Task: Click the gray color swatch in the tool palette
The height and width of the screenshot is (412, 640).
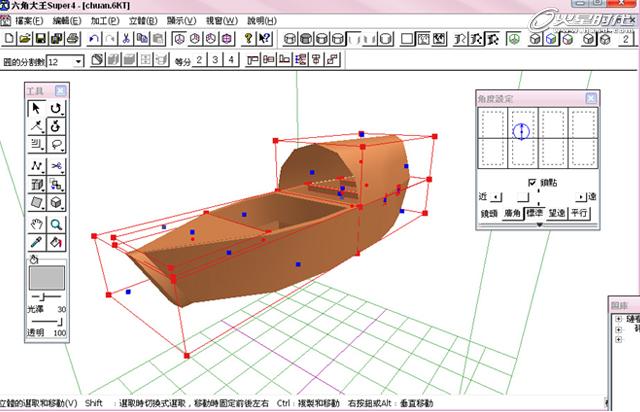Action: [47, 278]
